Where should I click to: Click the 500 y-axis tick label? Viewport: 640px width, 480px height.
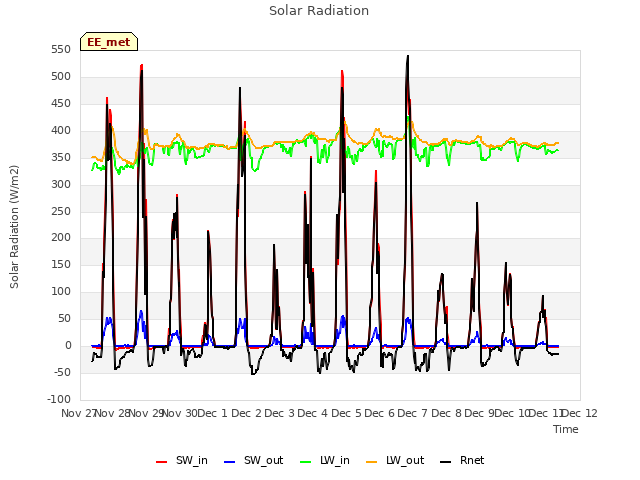[61, 77]
